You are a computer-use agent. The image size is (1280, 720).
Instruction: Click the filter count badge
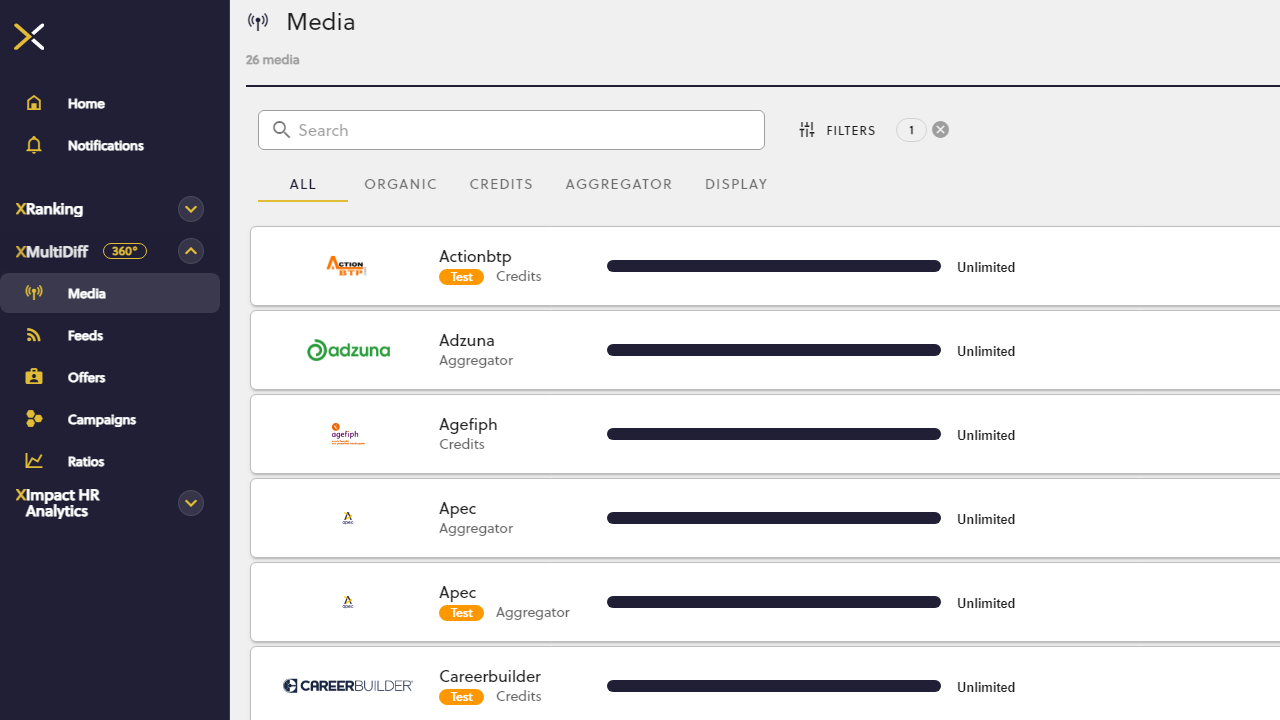(911, 130)
